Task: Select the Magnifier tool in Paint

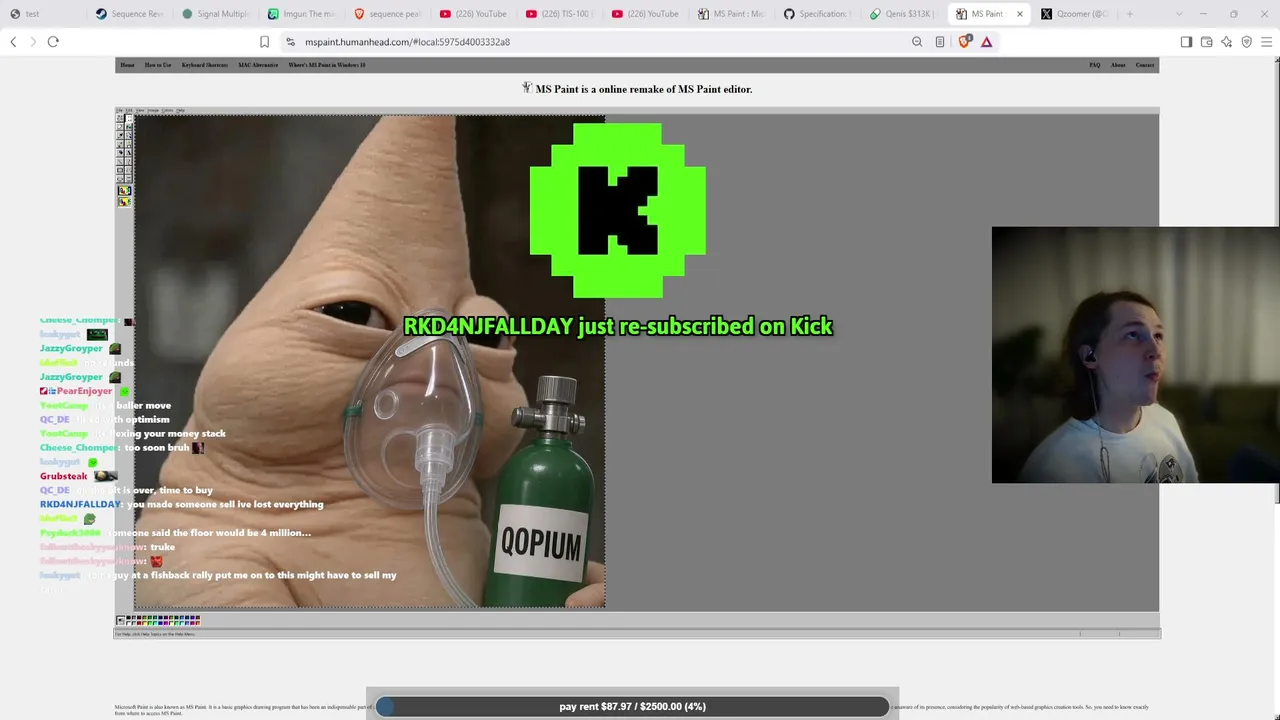Action: [127, 134]
